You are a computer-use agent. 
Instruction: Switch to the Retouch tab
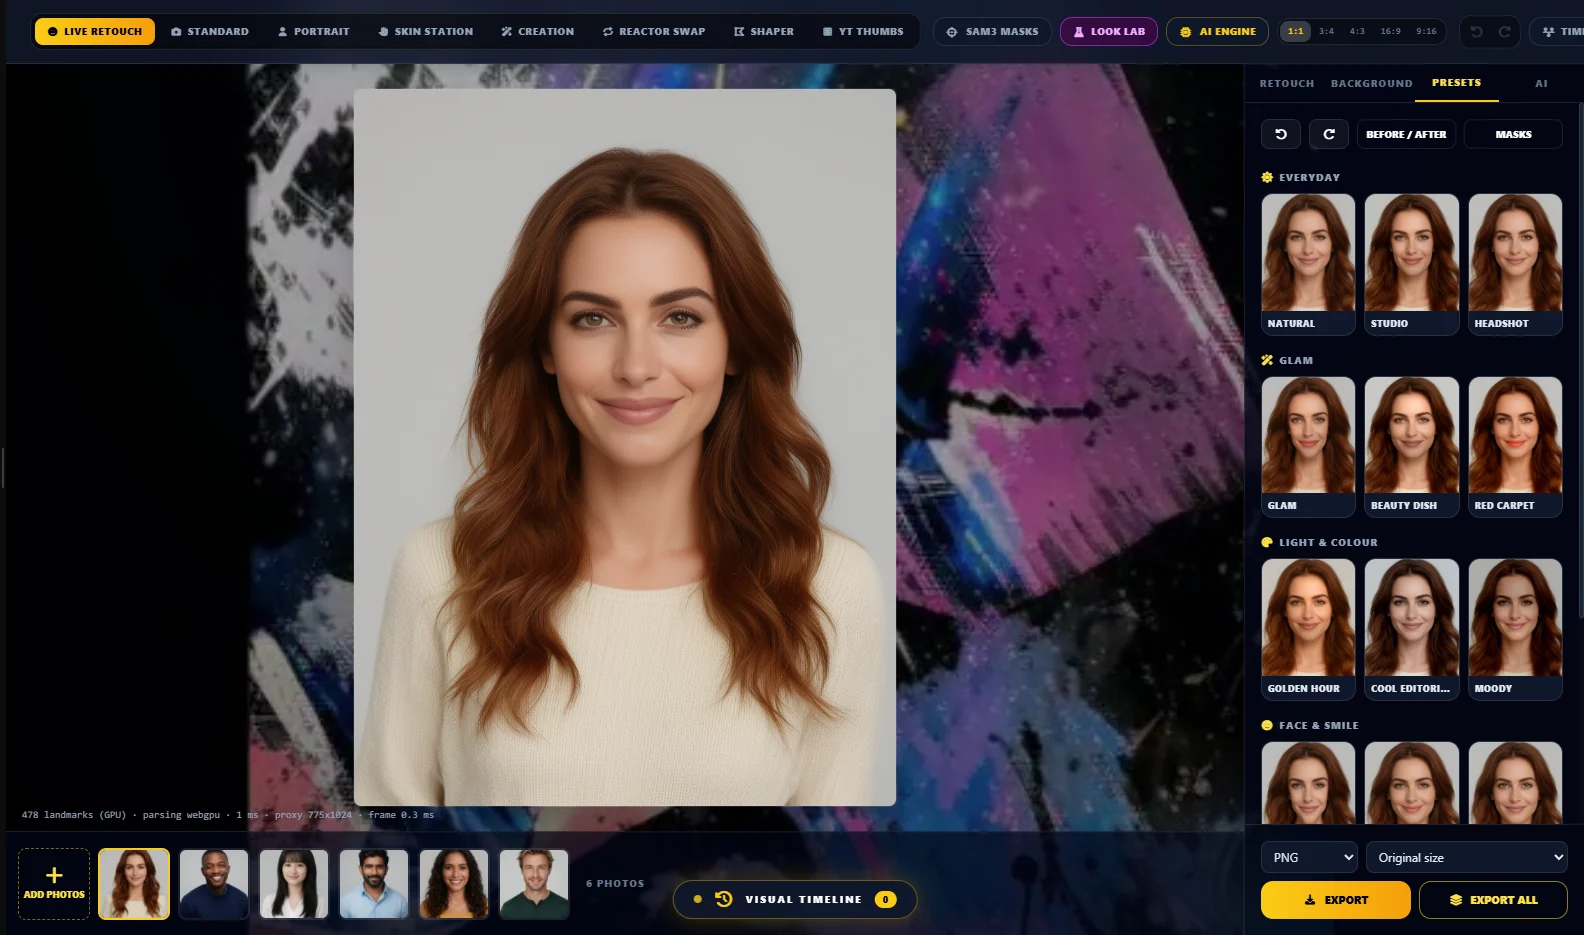point(1287,83)
